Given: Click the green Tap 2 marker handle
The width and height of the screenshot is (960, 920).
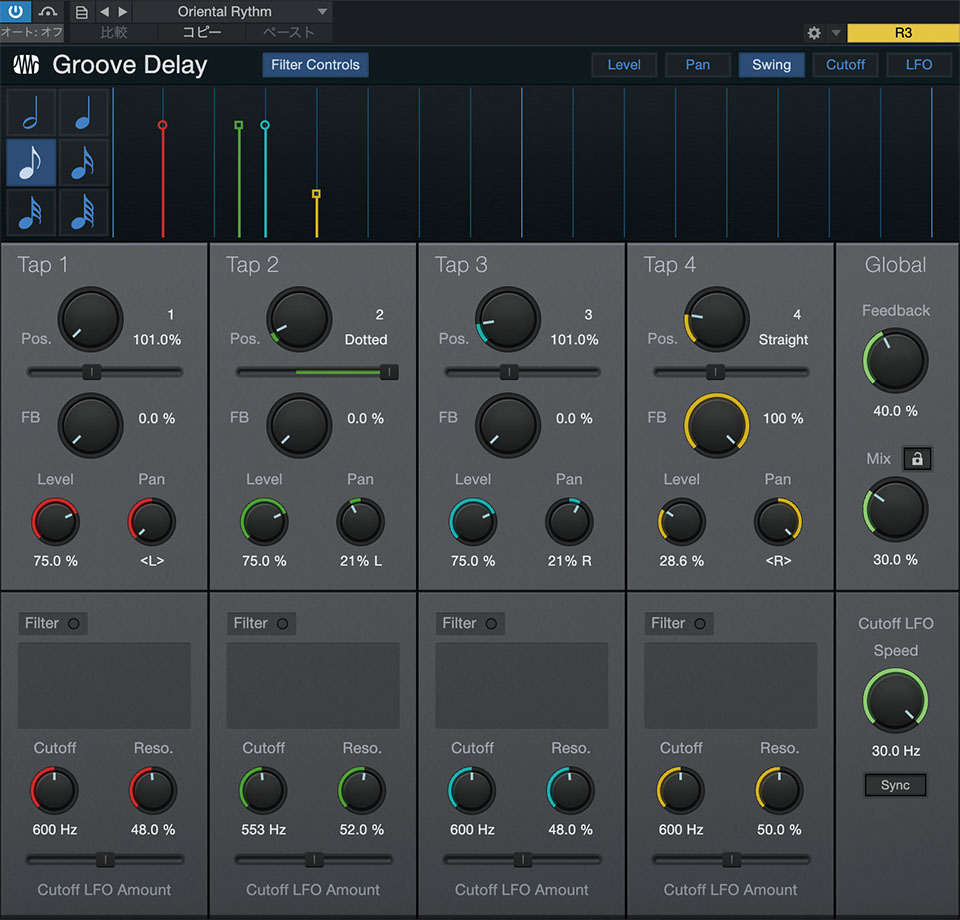Looking at the screenshot, I should 239,125.
